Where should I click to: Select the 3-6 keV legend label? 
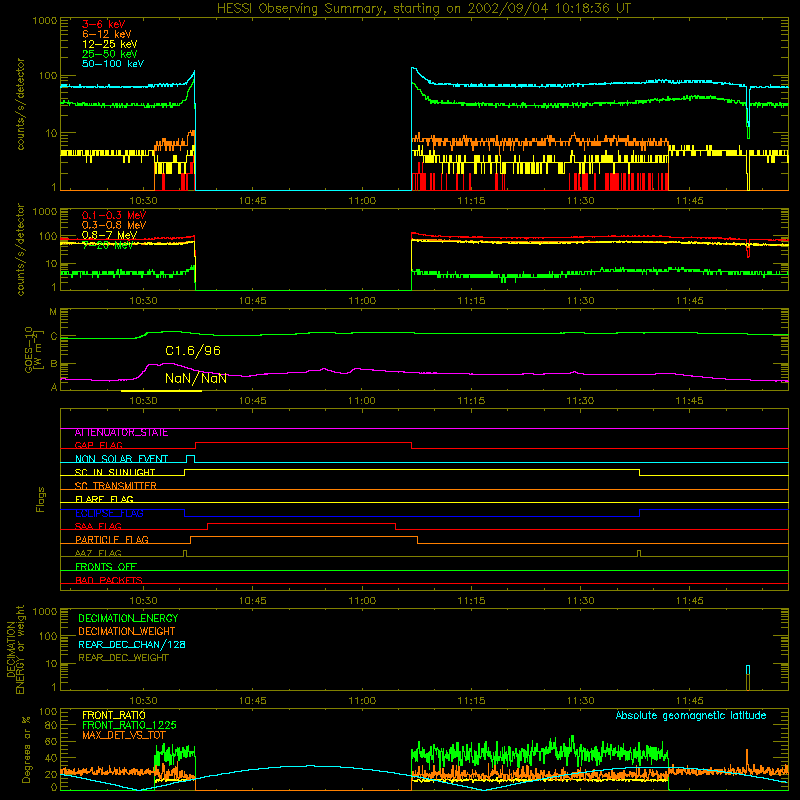[x=104, y=24]
